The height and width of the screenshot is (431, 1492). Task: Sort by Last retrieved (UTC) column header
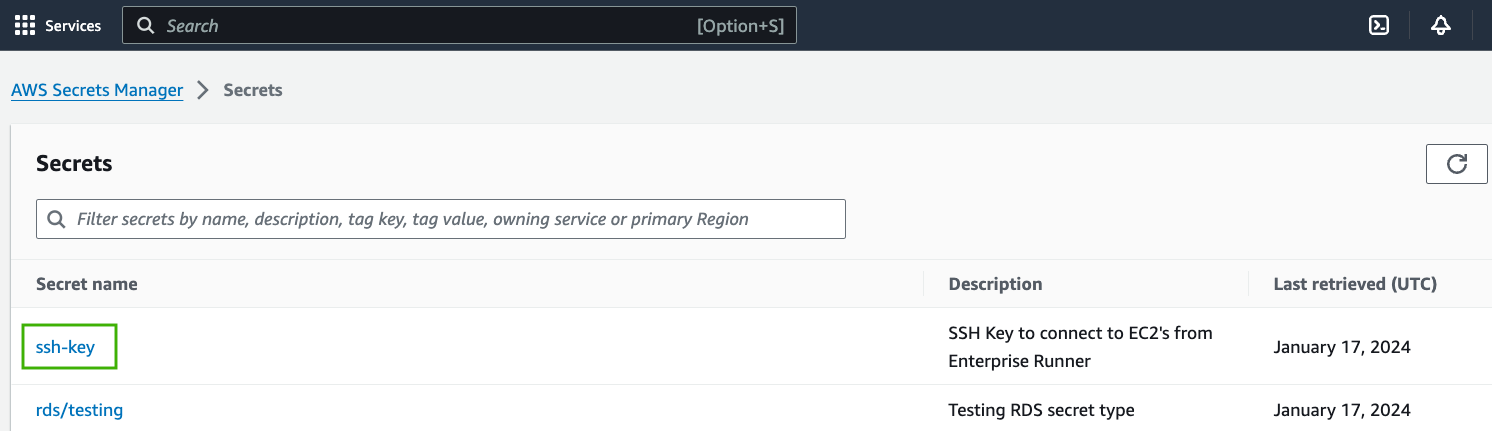coord(1355,284)
